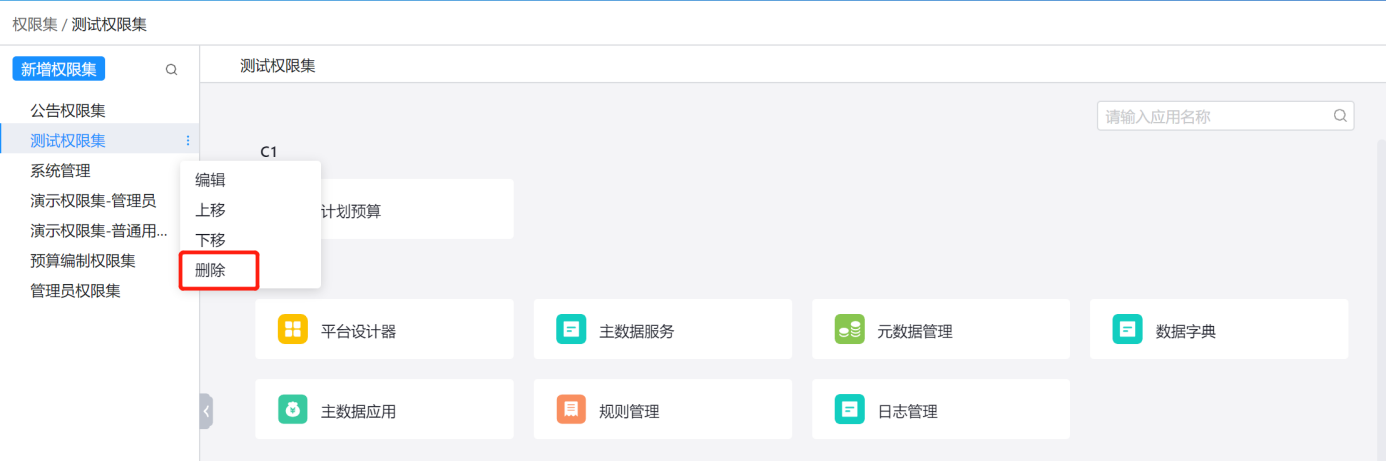Click the teal 日志管理 icon
The height and width of the screenshot is (461, 1386).
[x=849, y=410]
